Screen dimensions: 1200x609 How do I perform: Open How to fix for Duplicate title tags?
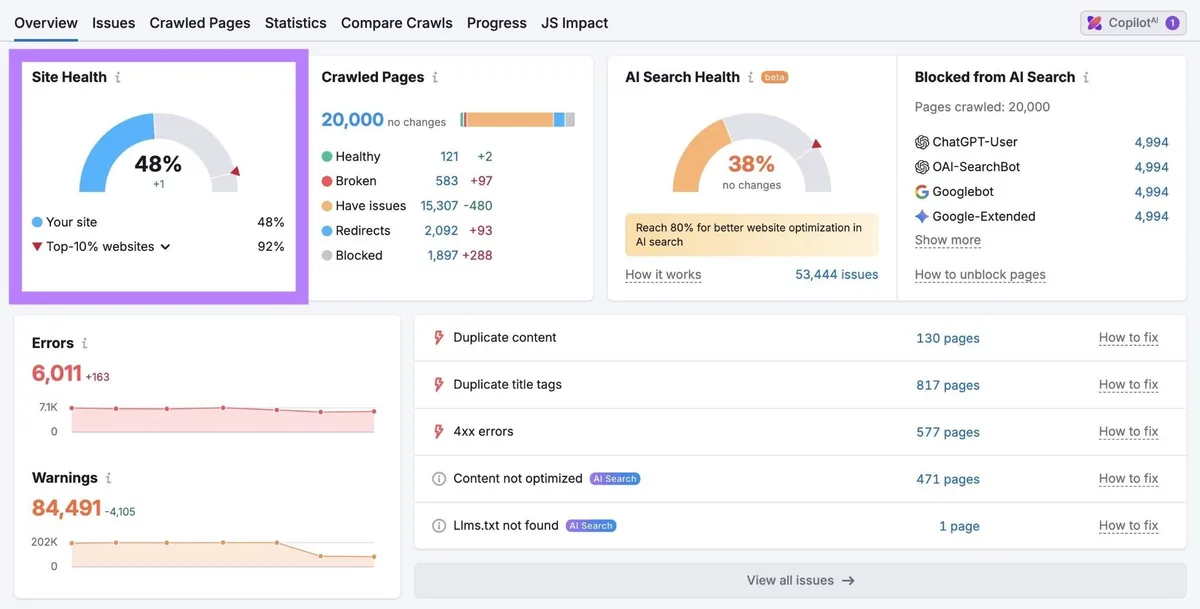tap(1128, 385)
